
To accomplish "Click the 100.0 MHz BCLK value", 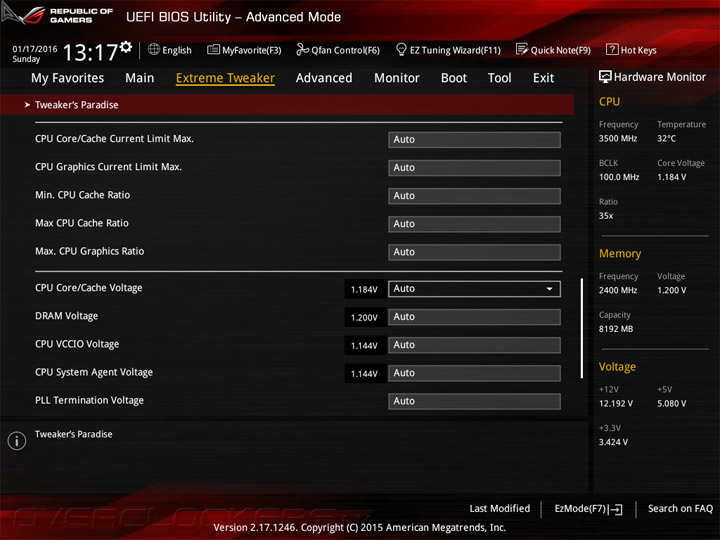I will click(x=619, y=177).
